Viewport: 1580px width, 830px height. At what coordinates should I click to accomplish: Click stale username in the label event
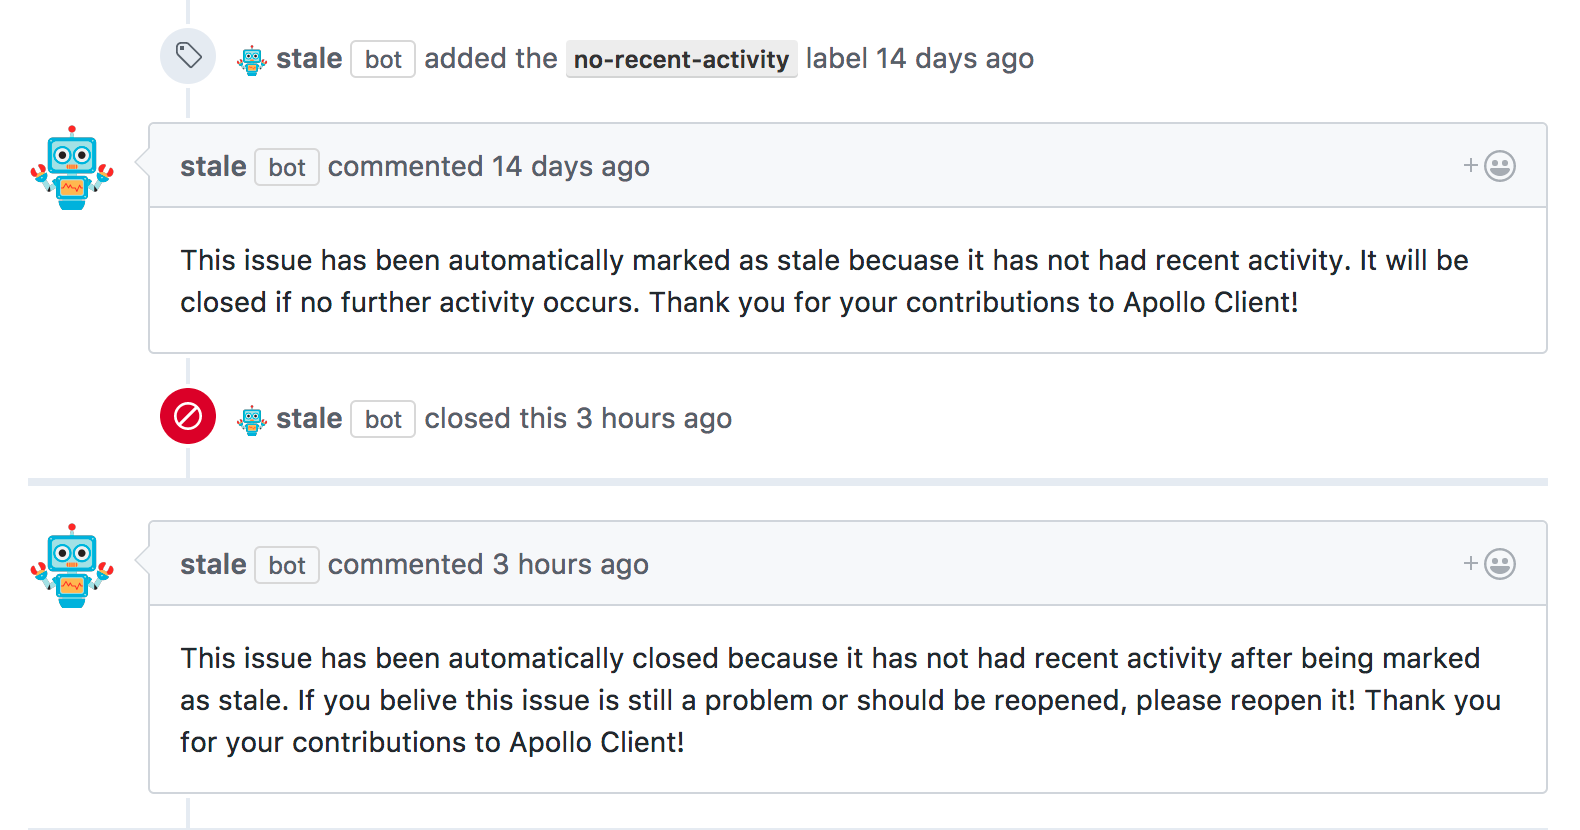pos(309,59)
